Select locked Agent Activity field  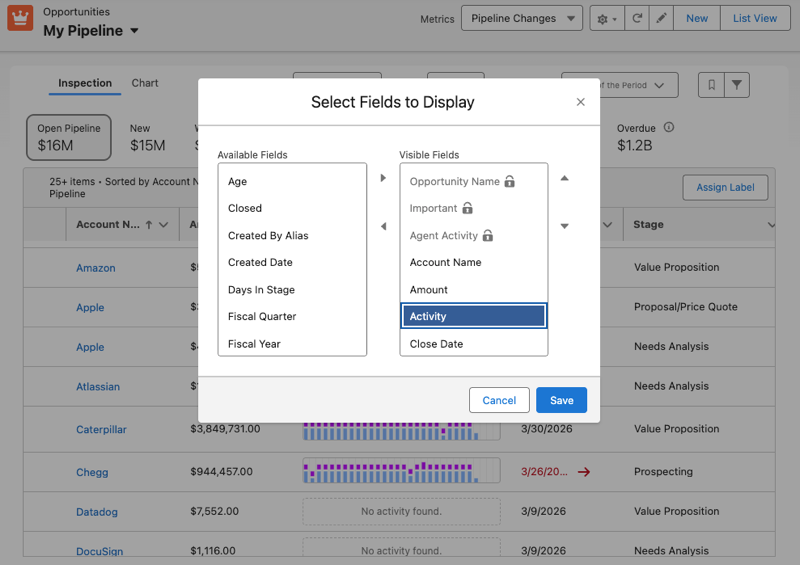[x=473, y=236]
